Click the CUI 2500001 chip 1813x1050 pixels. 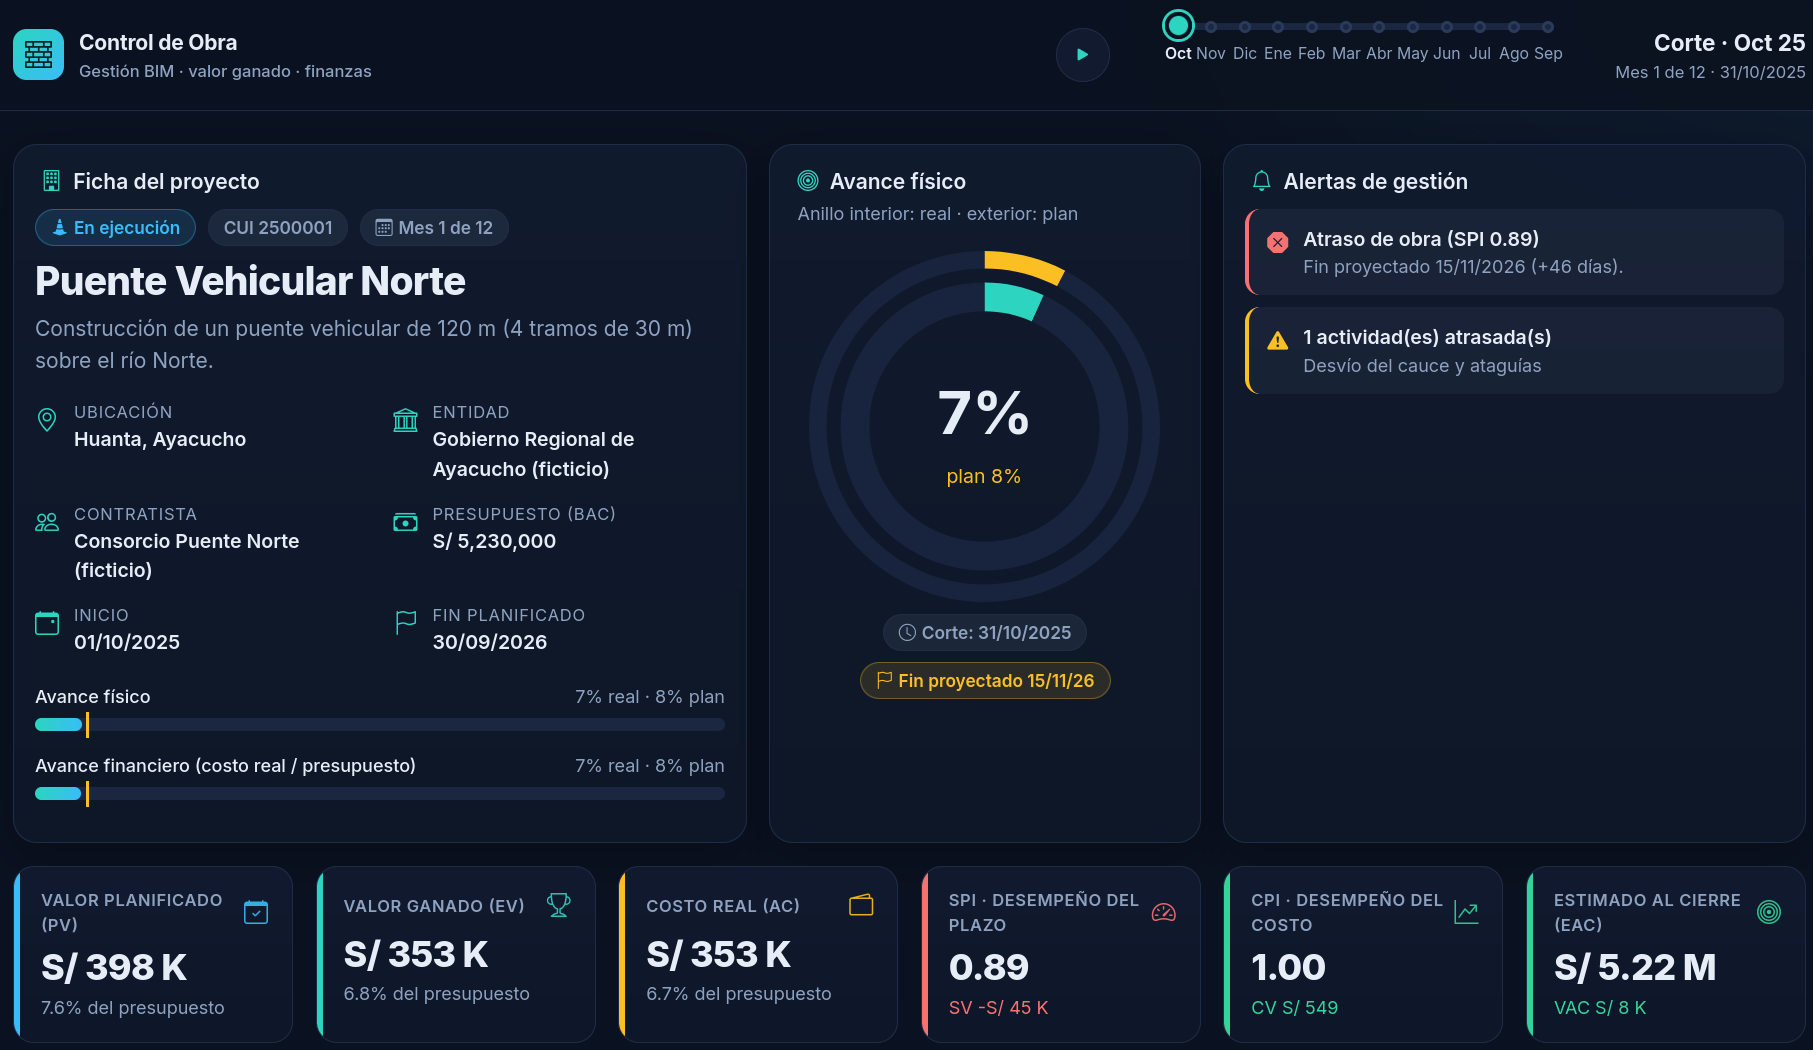pyautogui.click(x=278, y=228)
